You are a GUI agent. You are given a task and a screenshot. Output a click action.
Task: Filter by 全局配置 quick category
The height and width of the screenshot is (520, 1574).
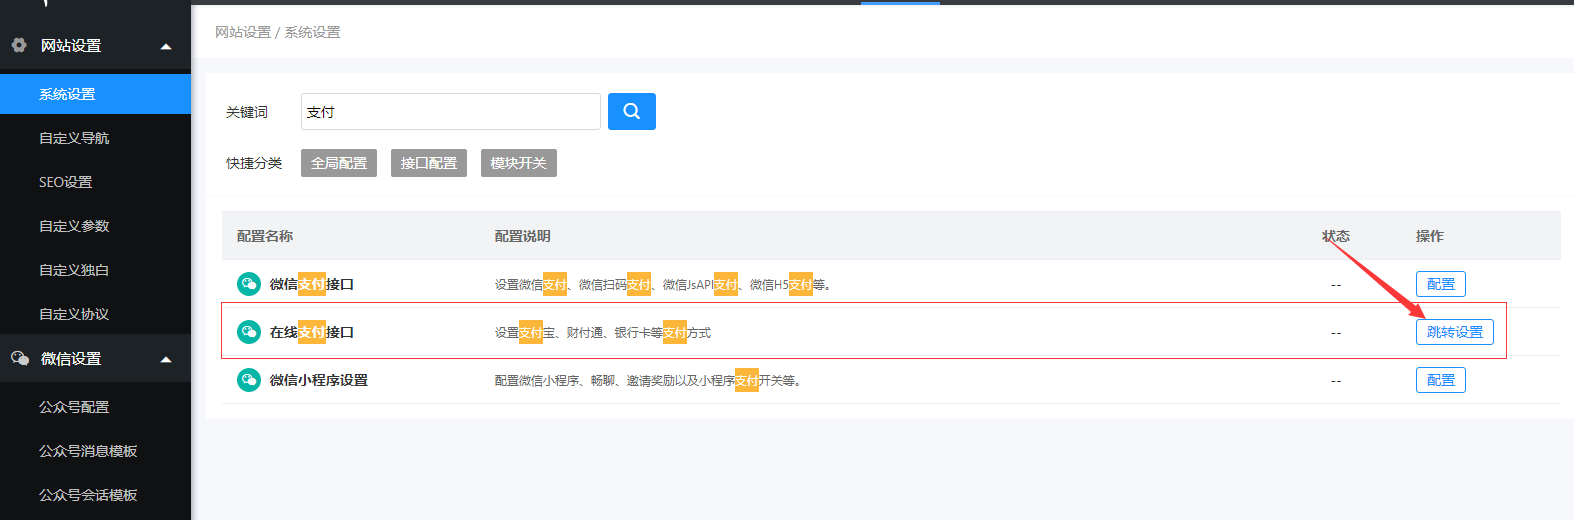(339, 163)
